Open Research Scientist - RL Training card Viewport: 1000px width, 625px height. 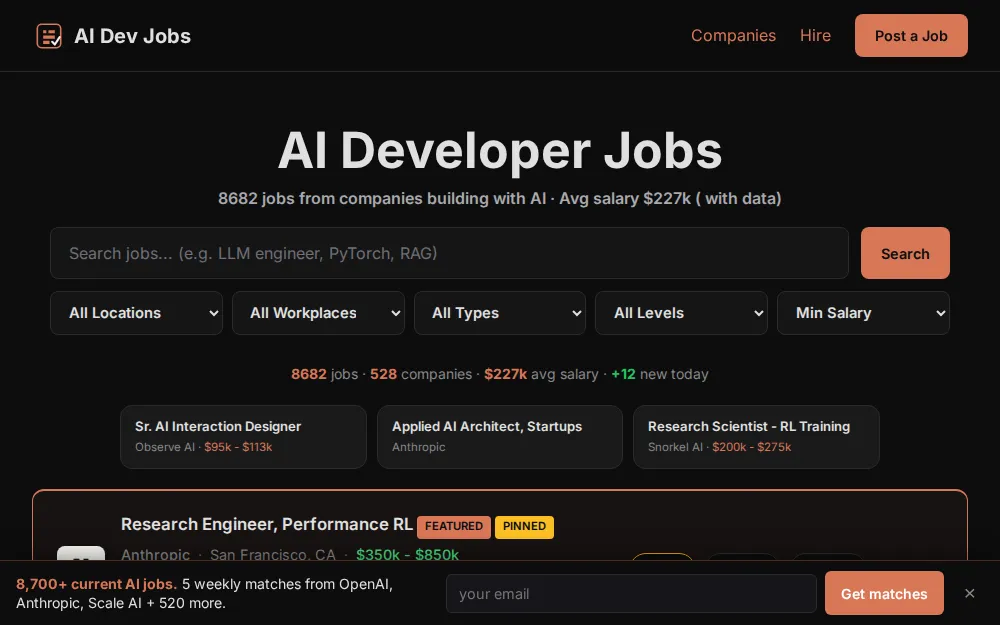click(756, 437)
